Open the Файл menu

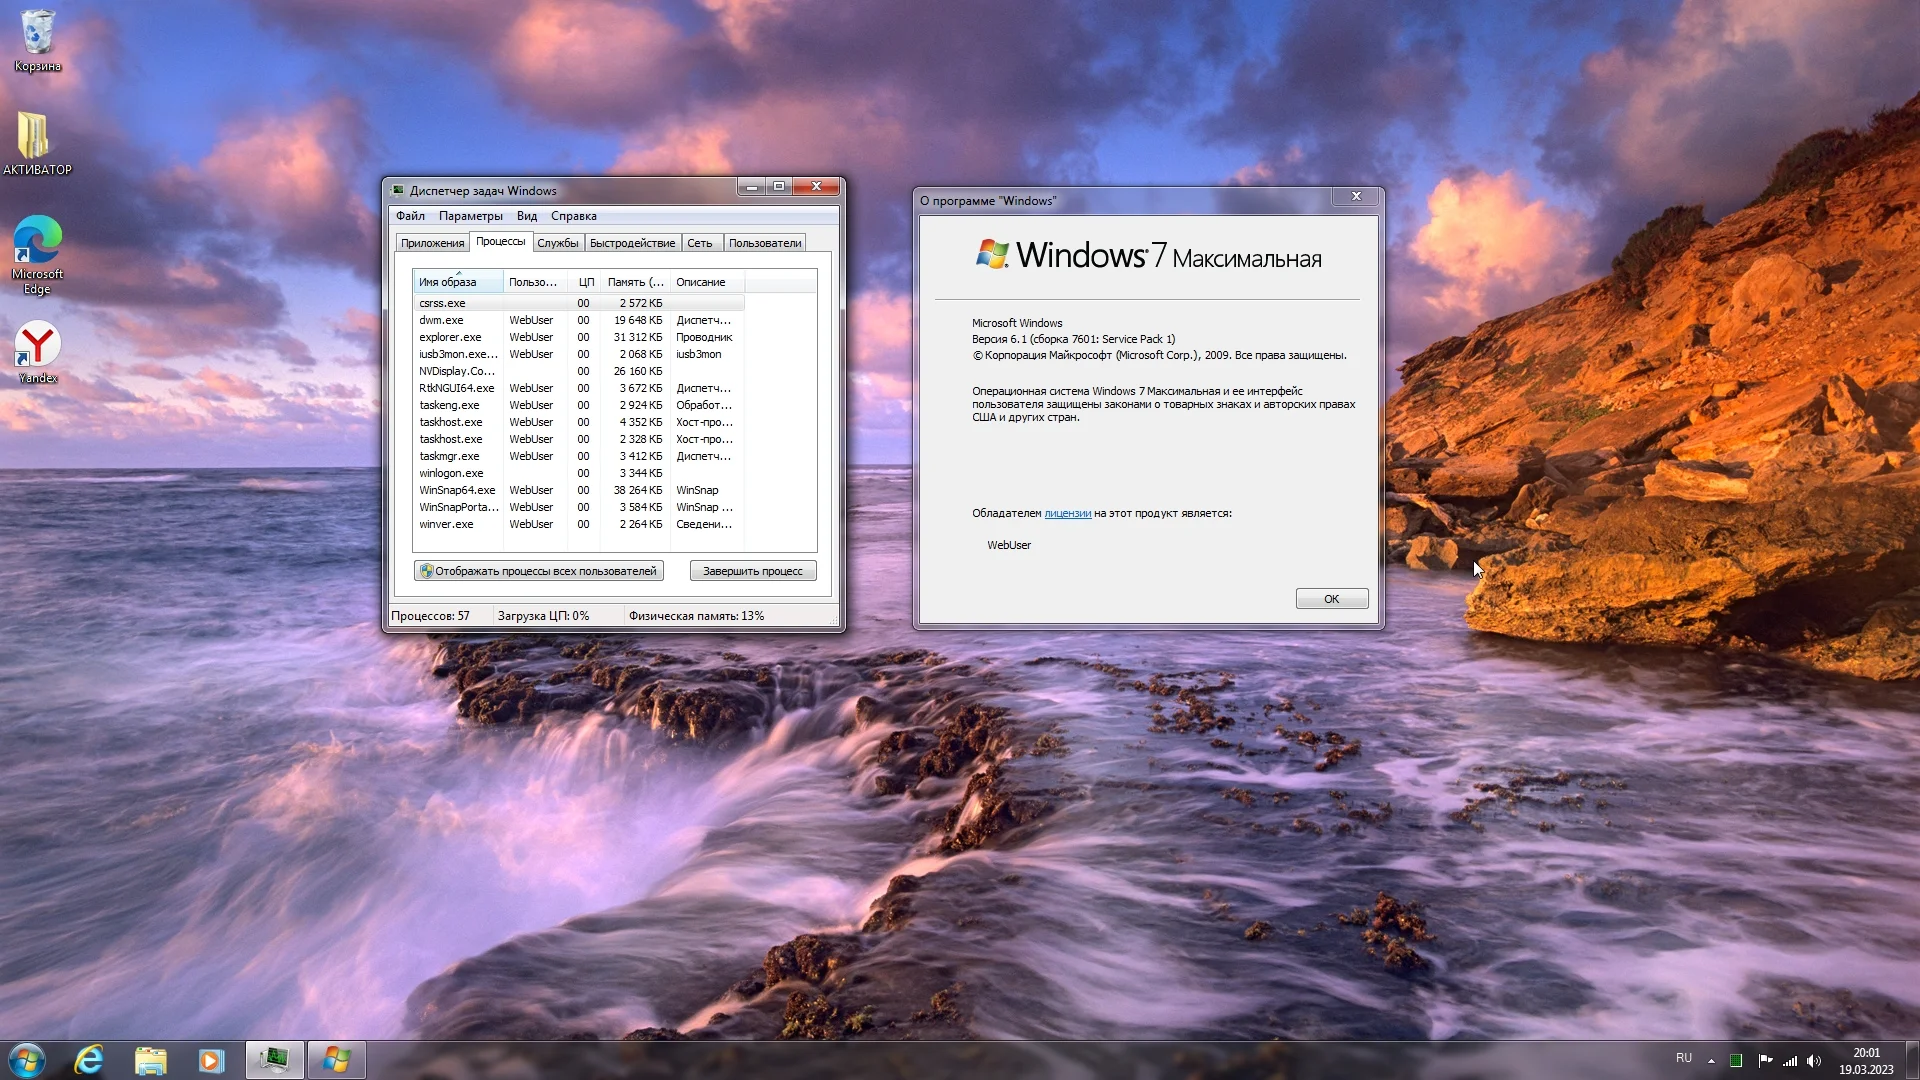point(410,216)
